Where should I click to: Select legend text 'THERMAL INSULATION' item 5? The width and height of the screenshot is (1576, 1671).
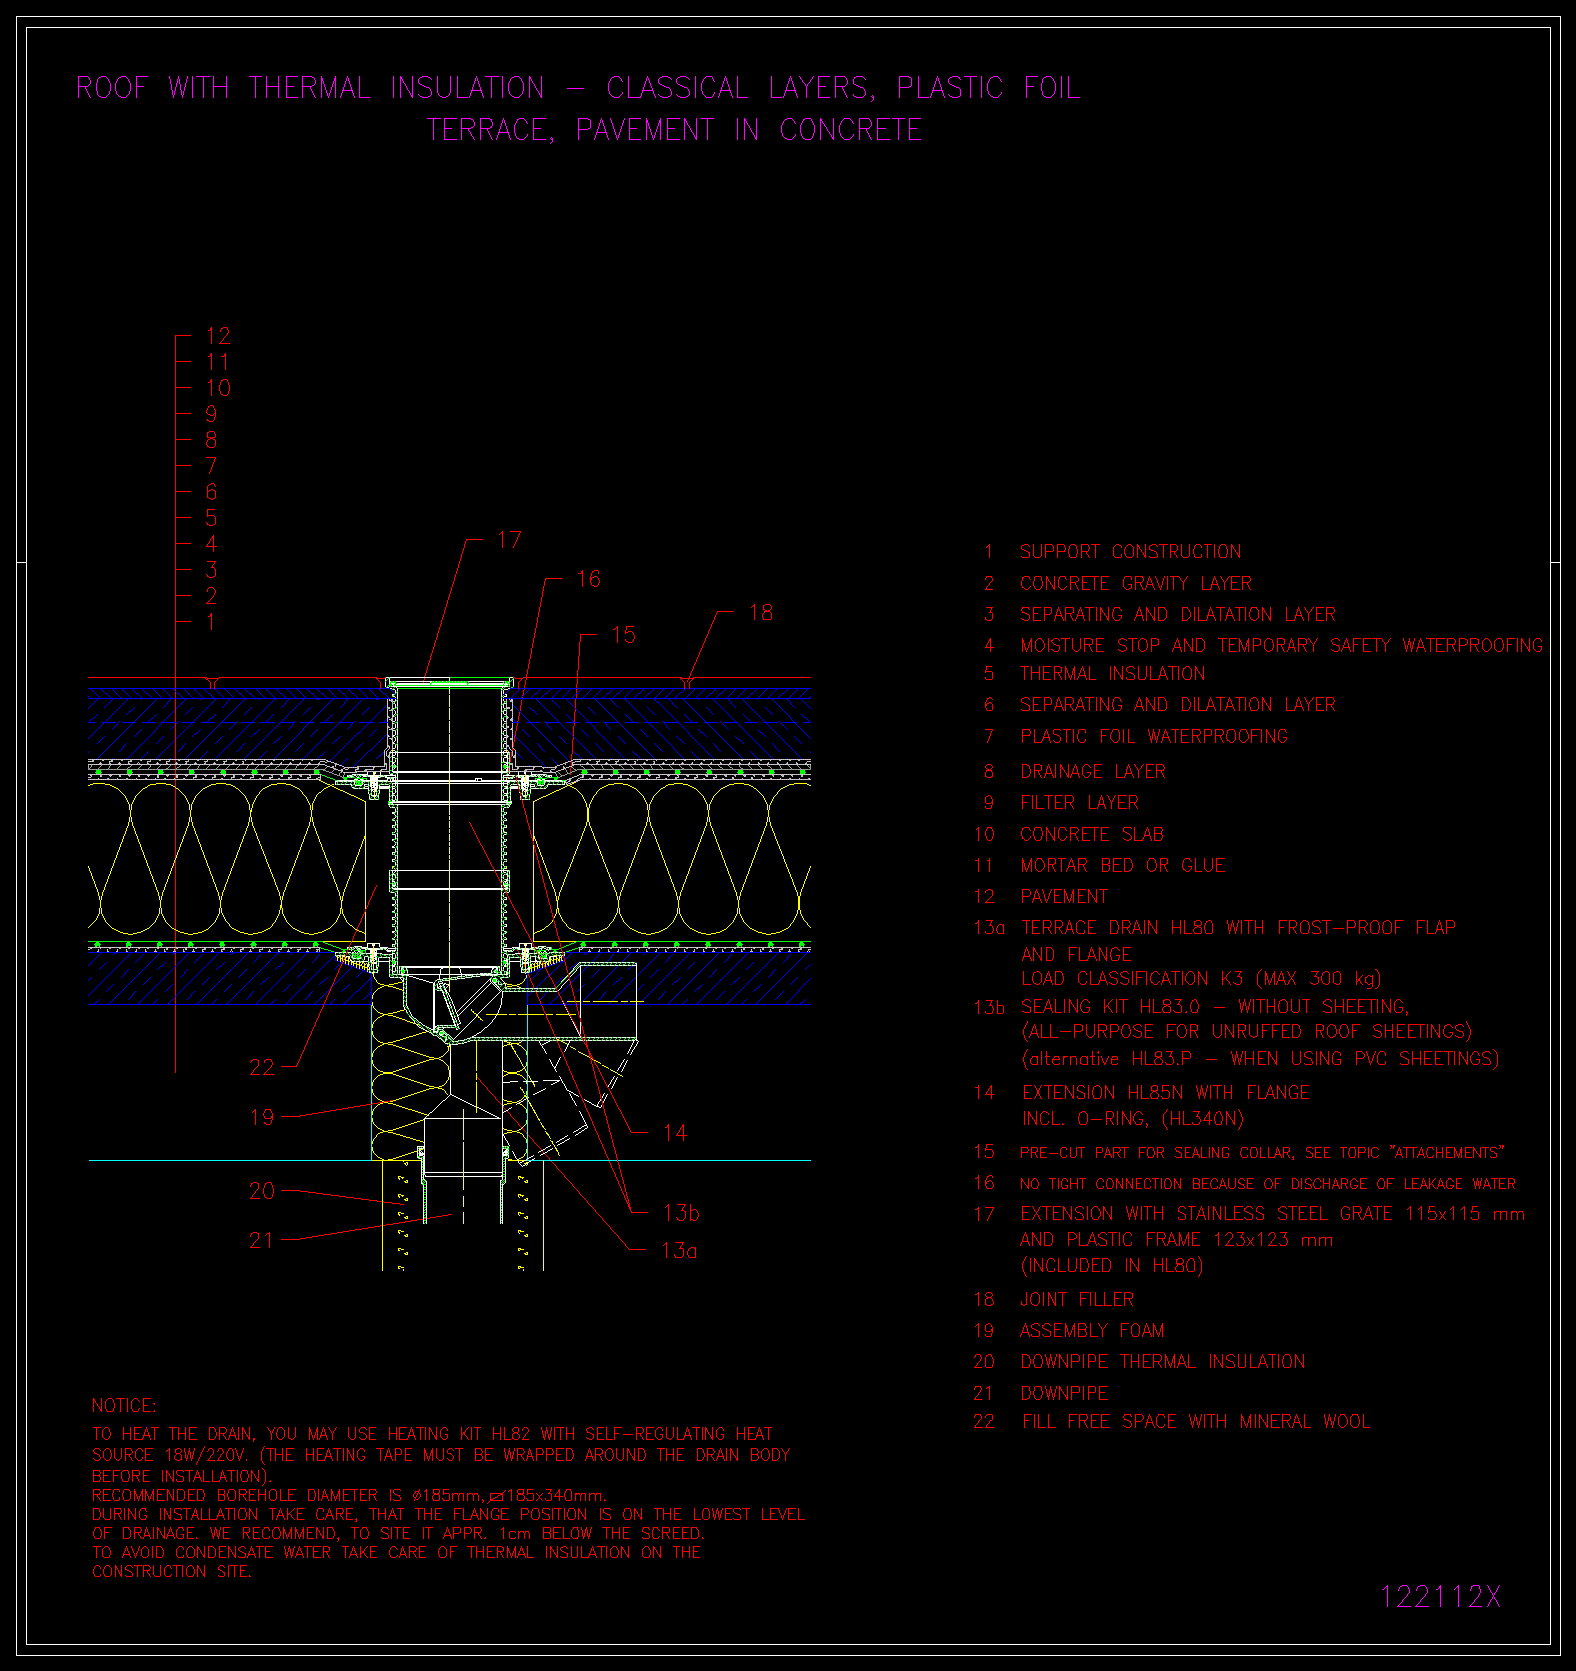click(x=1112, y=673)
